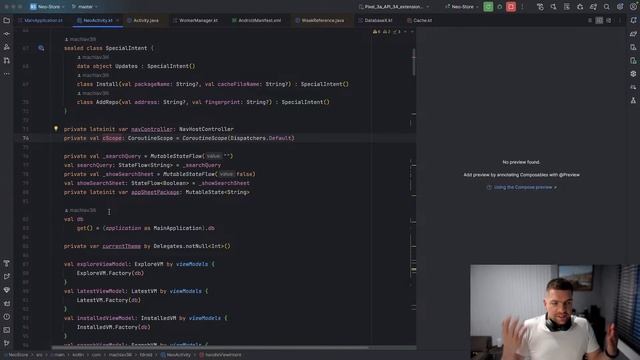Switch to the Cache.kt tab
The image size is (640, 360).
coord(420,20)
